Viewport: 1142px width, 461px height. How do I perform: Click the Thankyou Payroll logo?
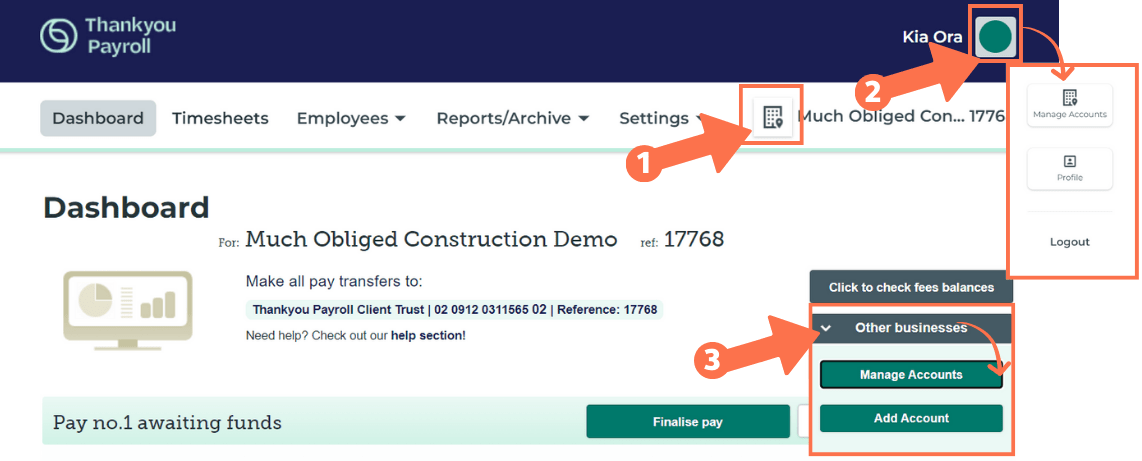(108, 36)
